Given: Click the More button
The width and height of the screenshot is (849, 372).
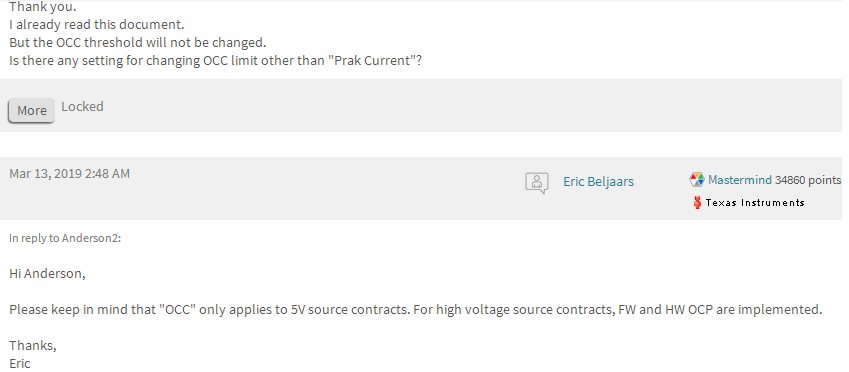Looking at the screenshot, I should click(31, 110).
